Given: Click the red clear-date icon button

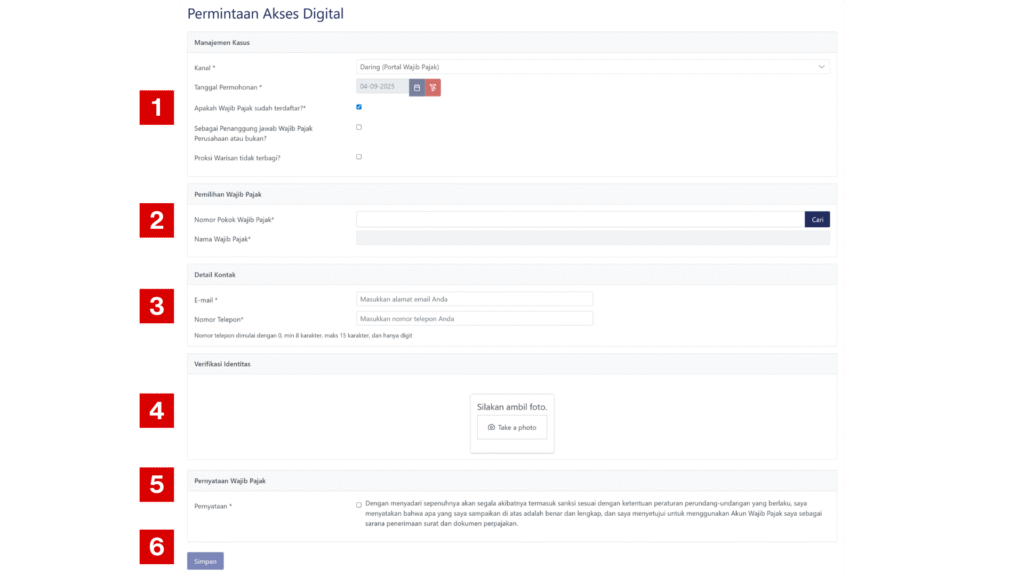Looking at the screenshot, I should (433, 87).
